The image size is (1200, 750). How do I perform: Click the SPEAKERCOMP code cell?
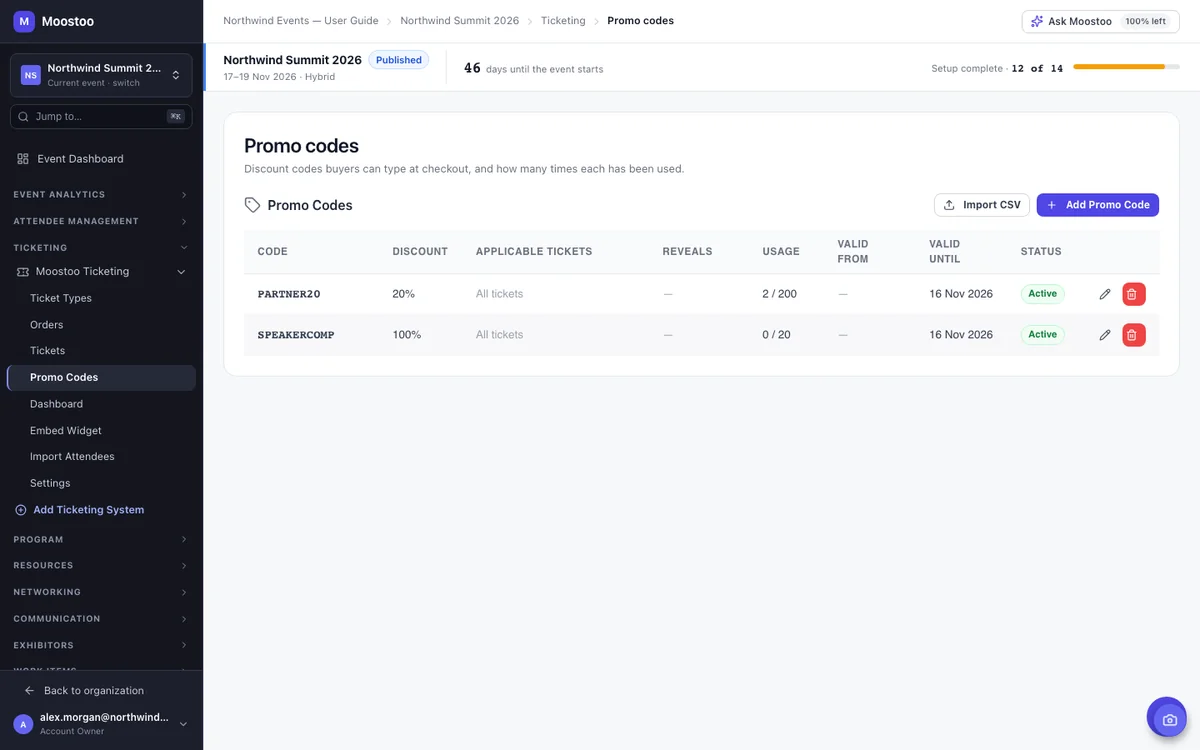click(x=296, y=335)
